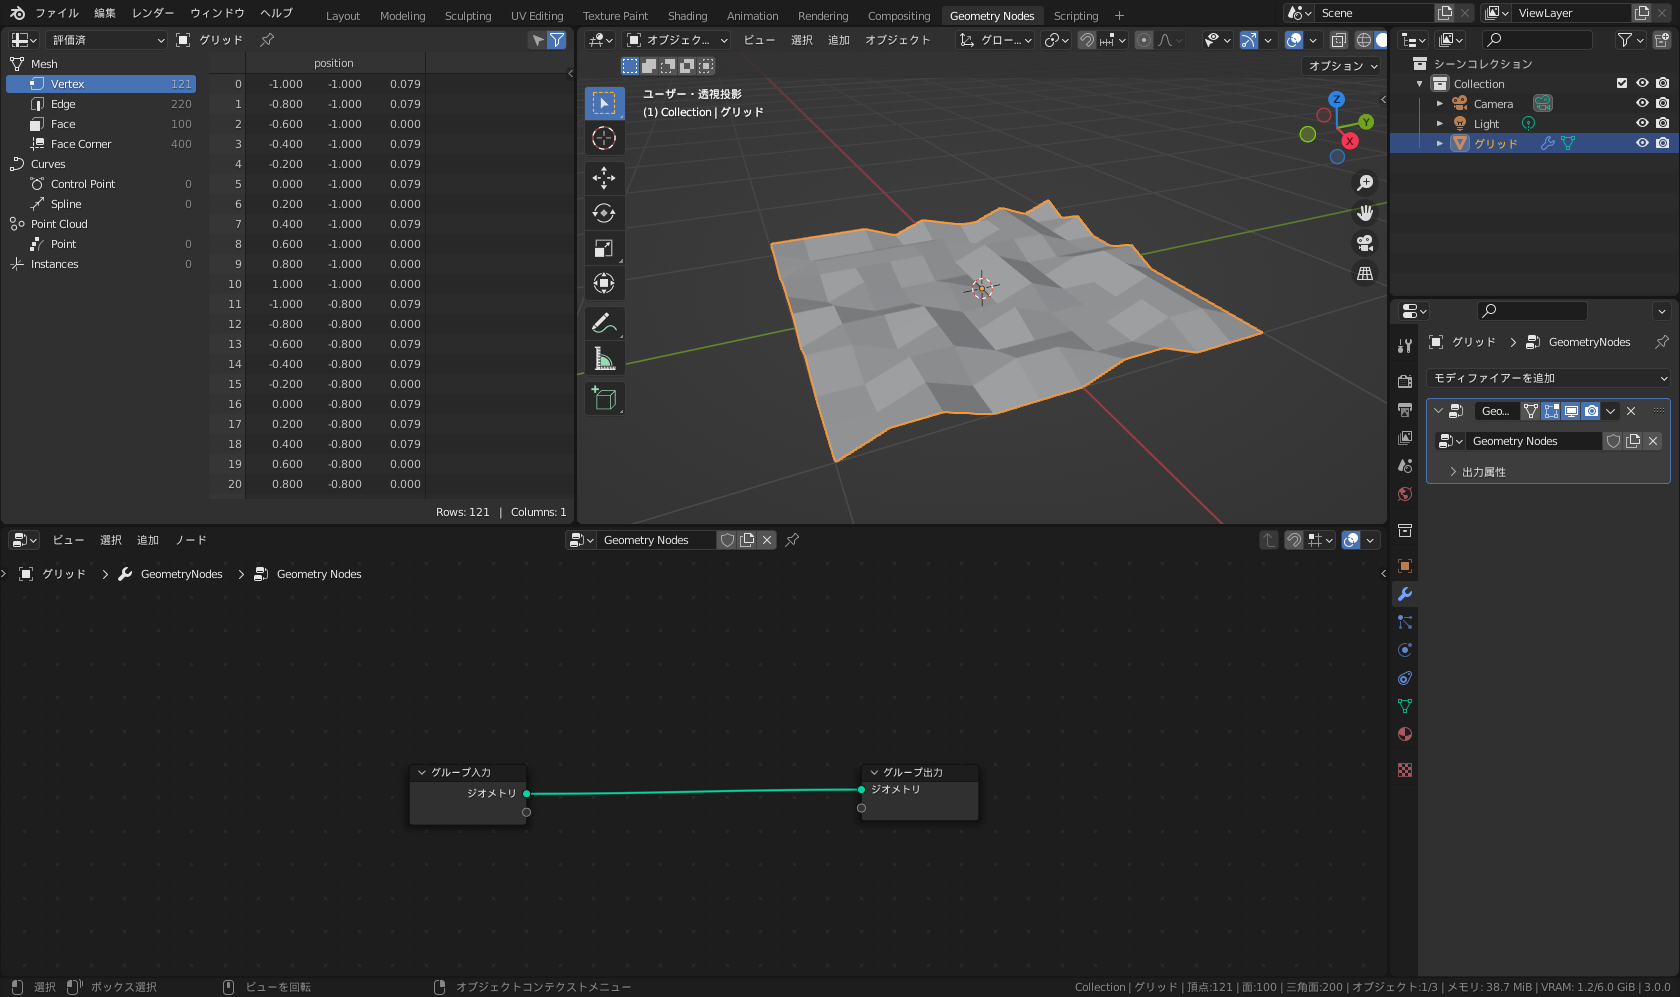This screenshot has width=1680, height=997.
Task: Click the red X axis gizmo ball
Action: [x=1350, y=141]
